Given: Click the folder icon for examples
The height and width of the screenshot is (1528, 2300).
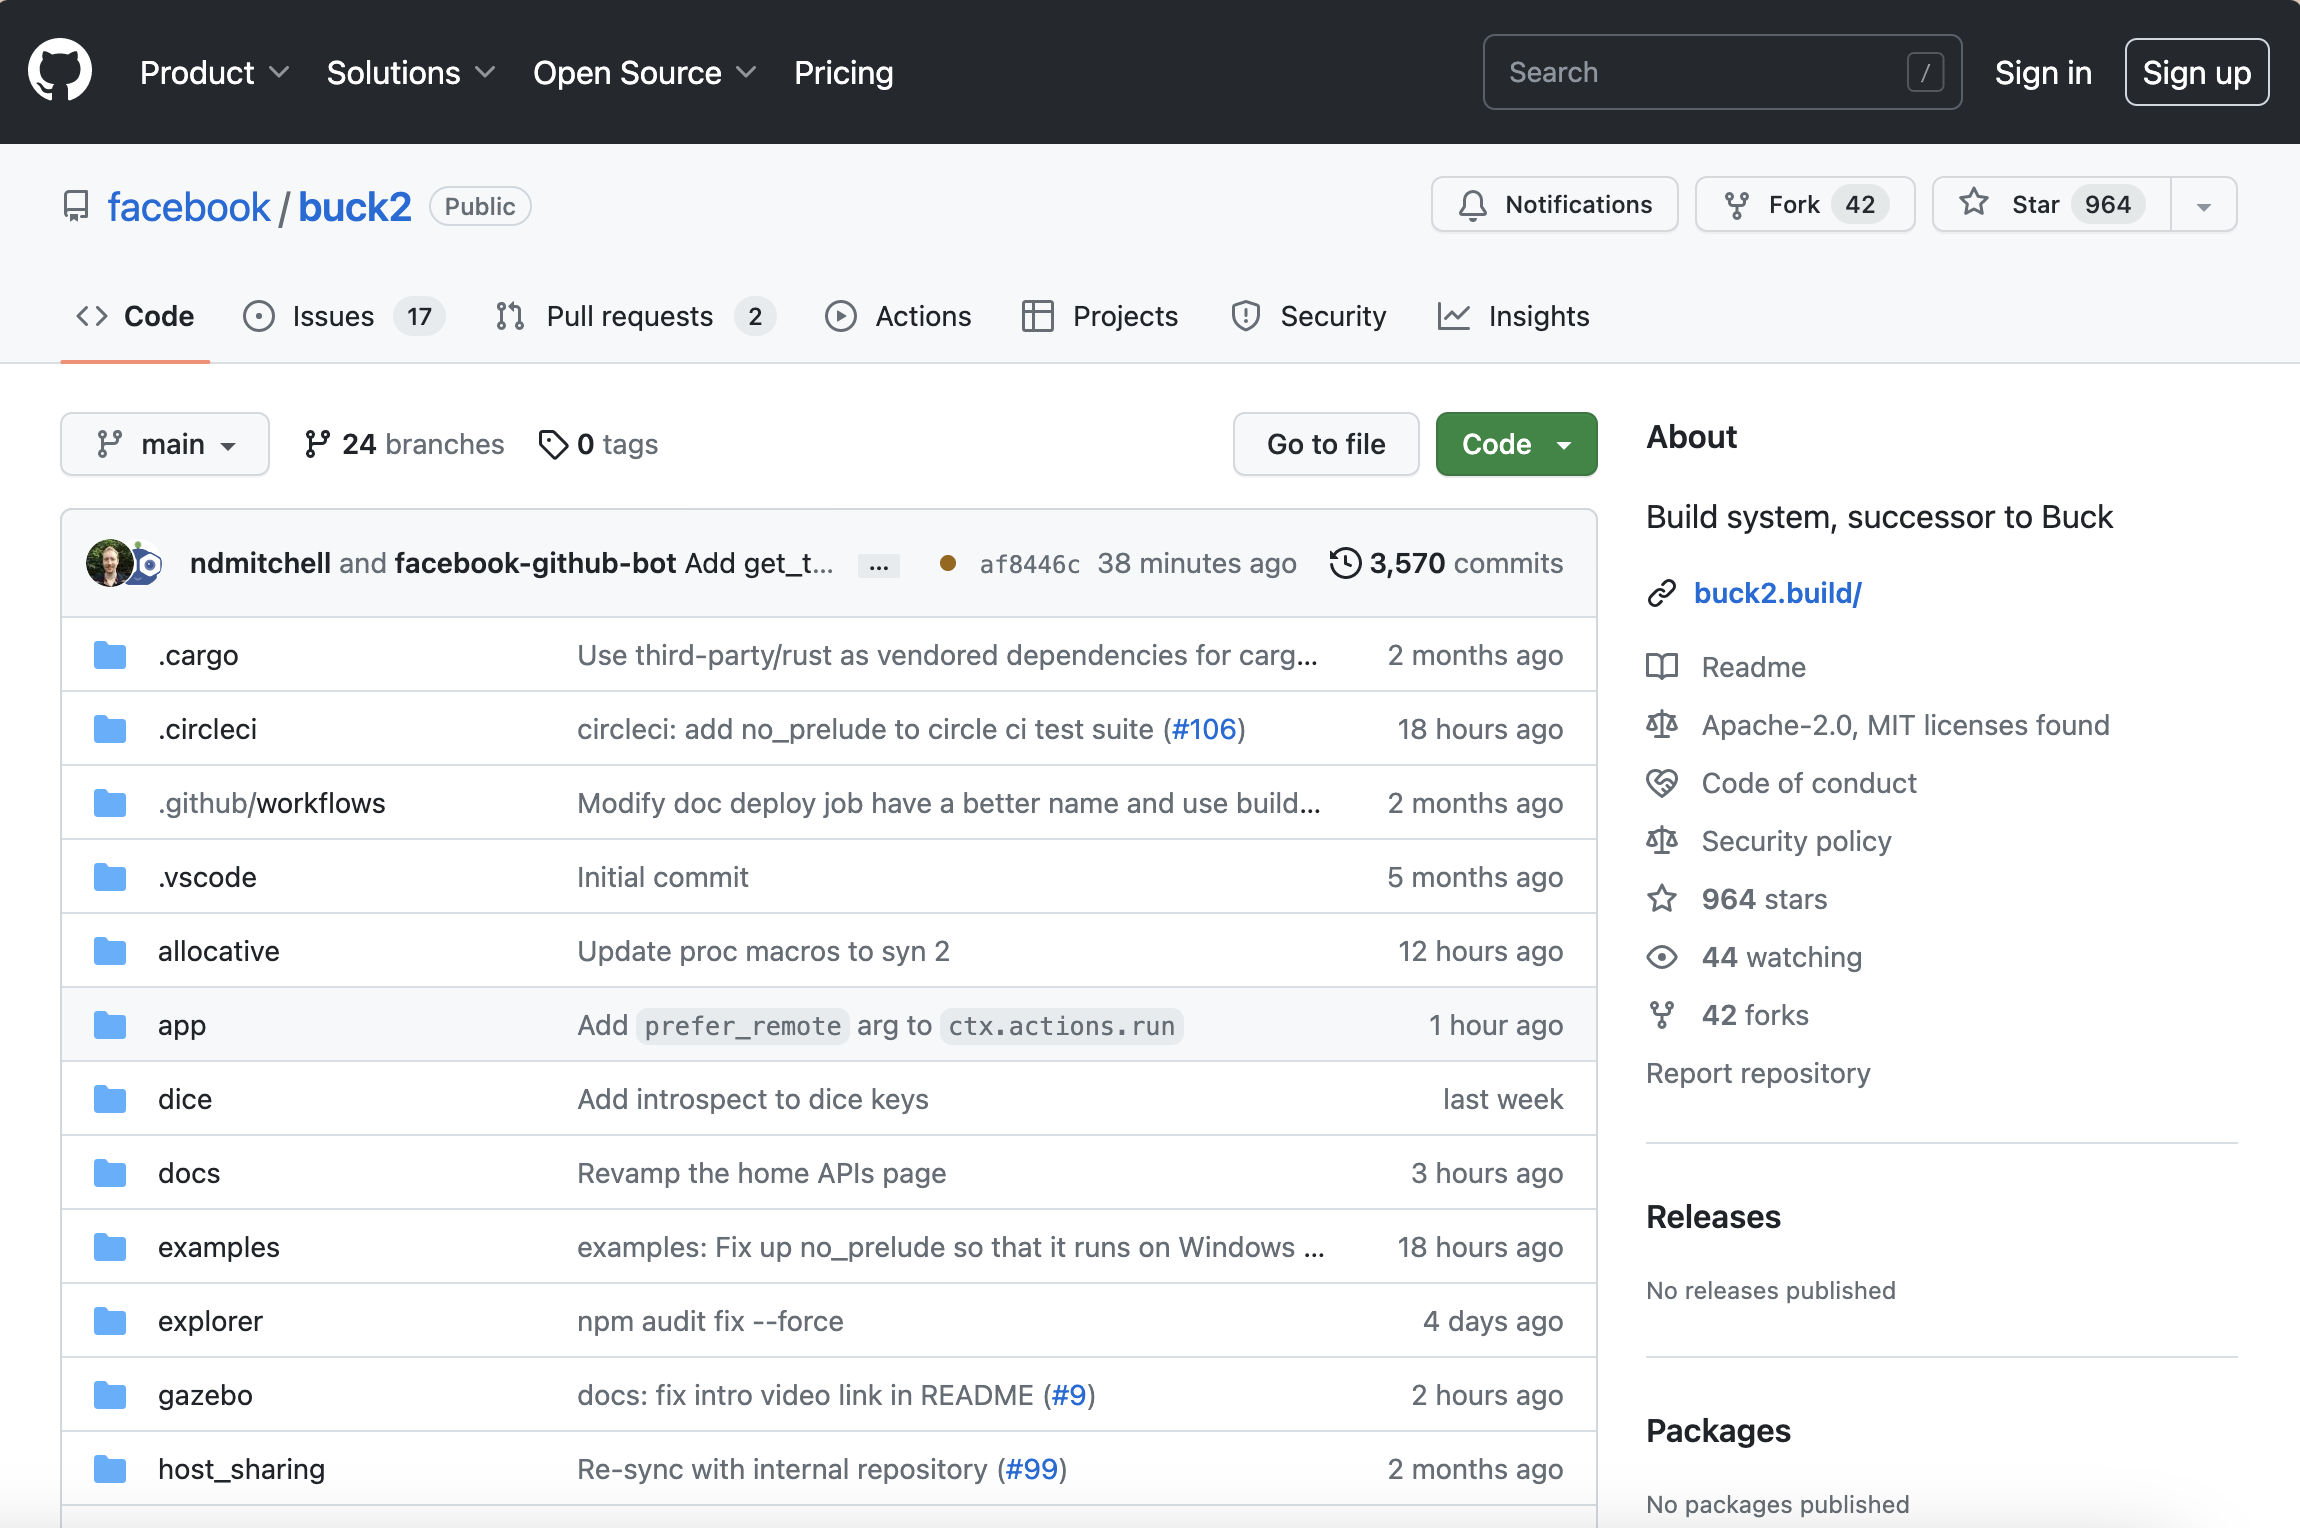Looking at the screenshot, I should [x=110, y=1247].
